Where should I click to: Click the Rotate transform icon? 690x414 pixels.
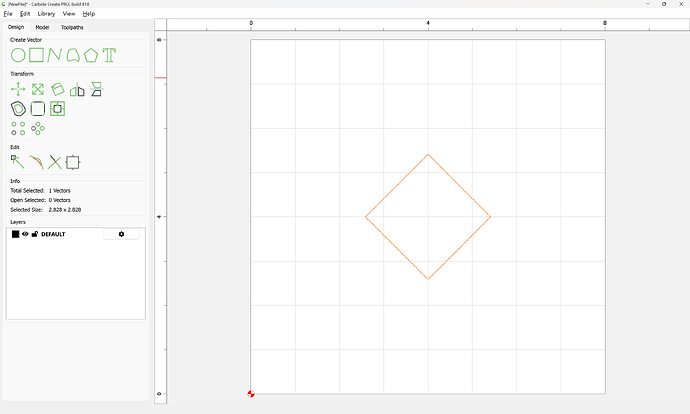click(x=58, y=89)
